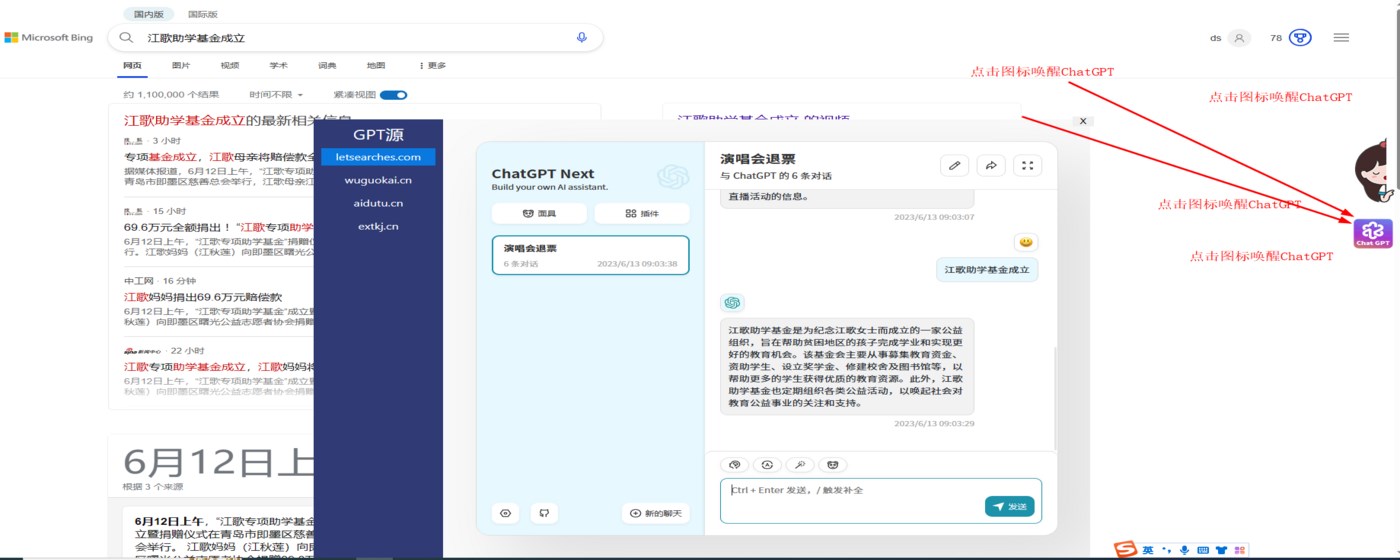1400x560 pixels.
Task: Switch IME language via 英 indicator
Action: tap(1148, 550)
